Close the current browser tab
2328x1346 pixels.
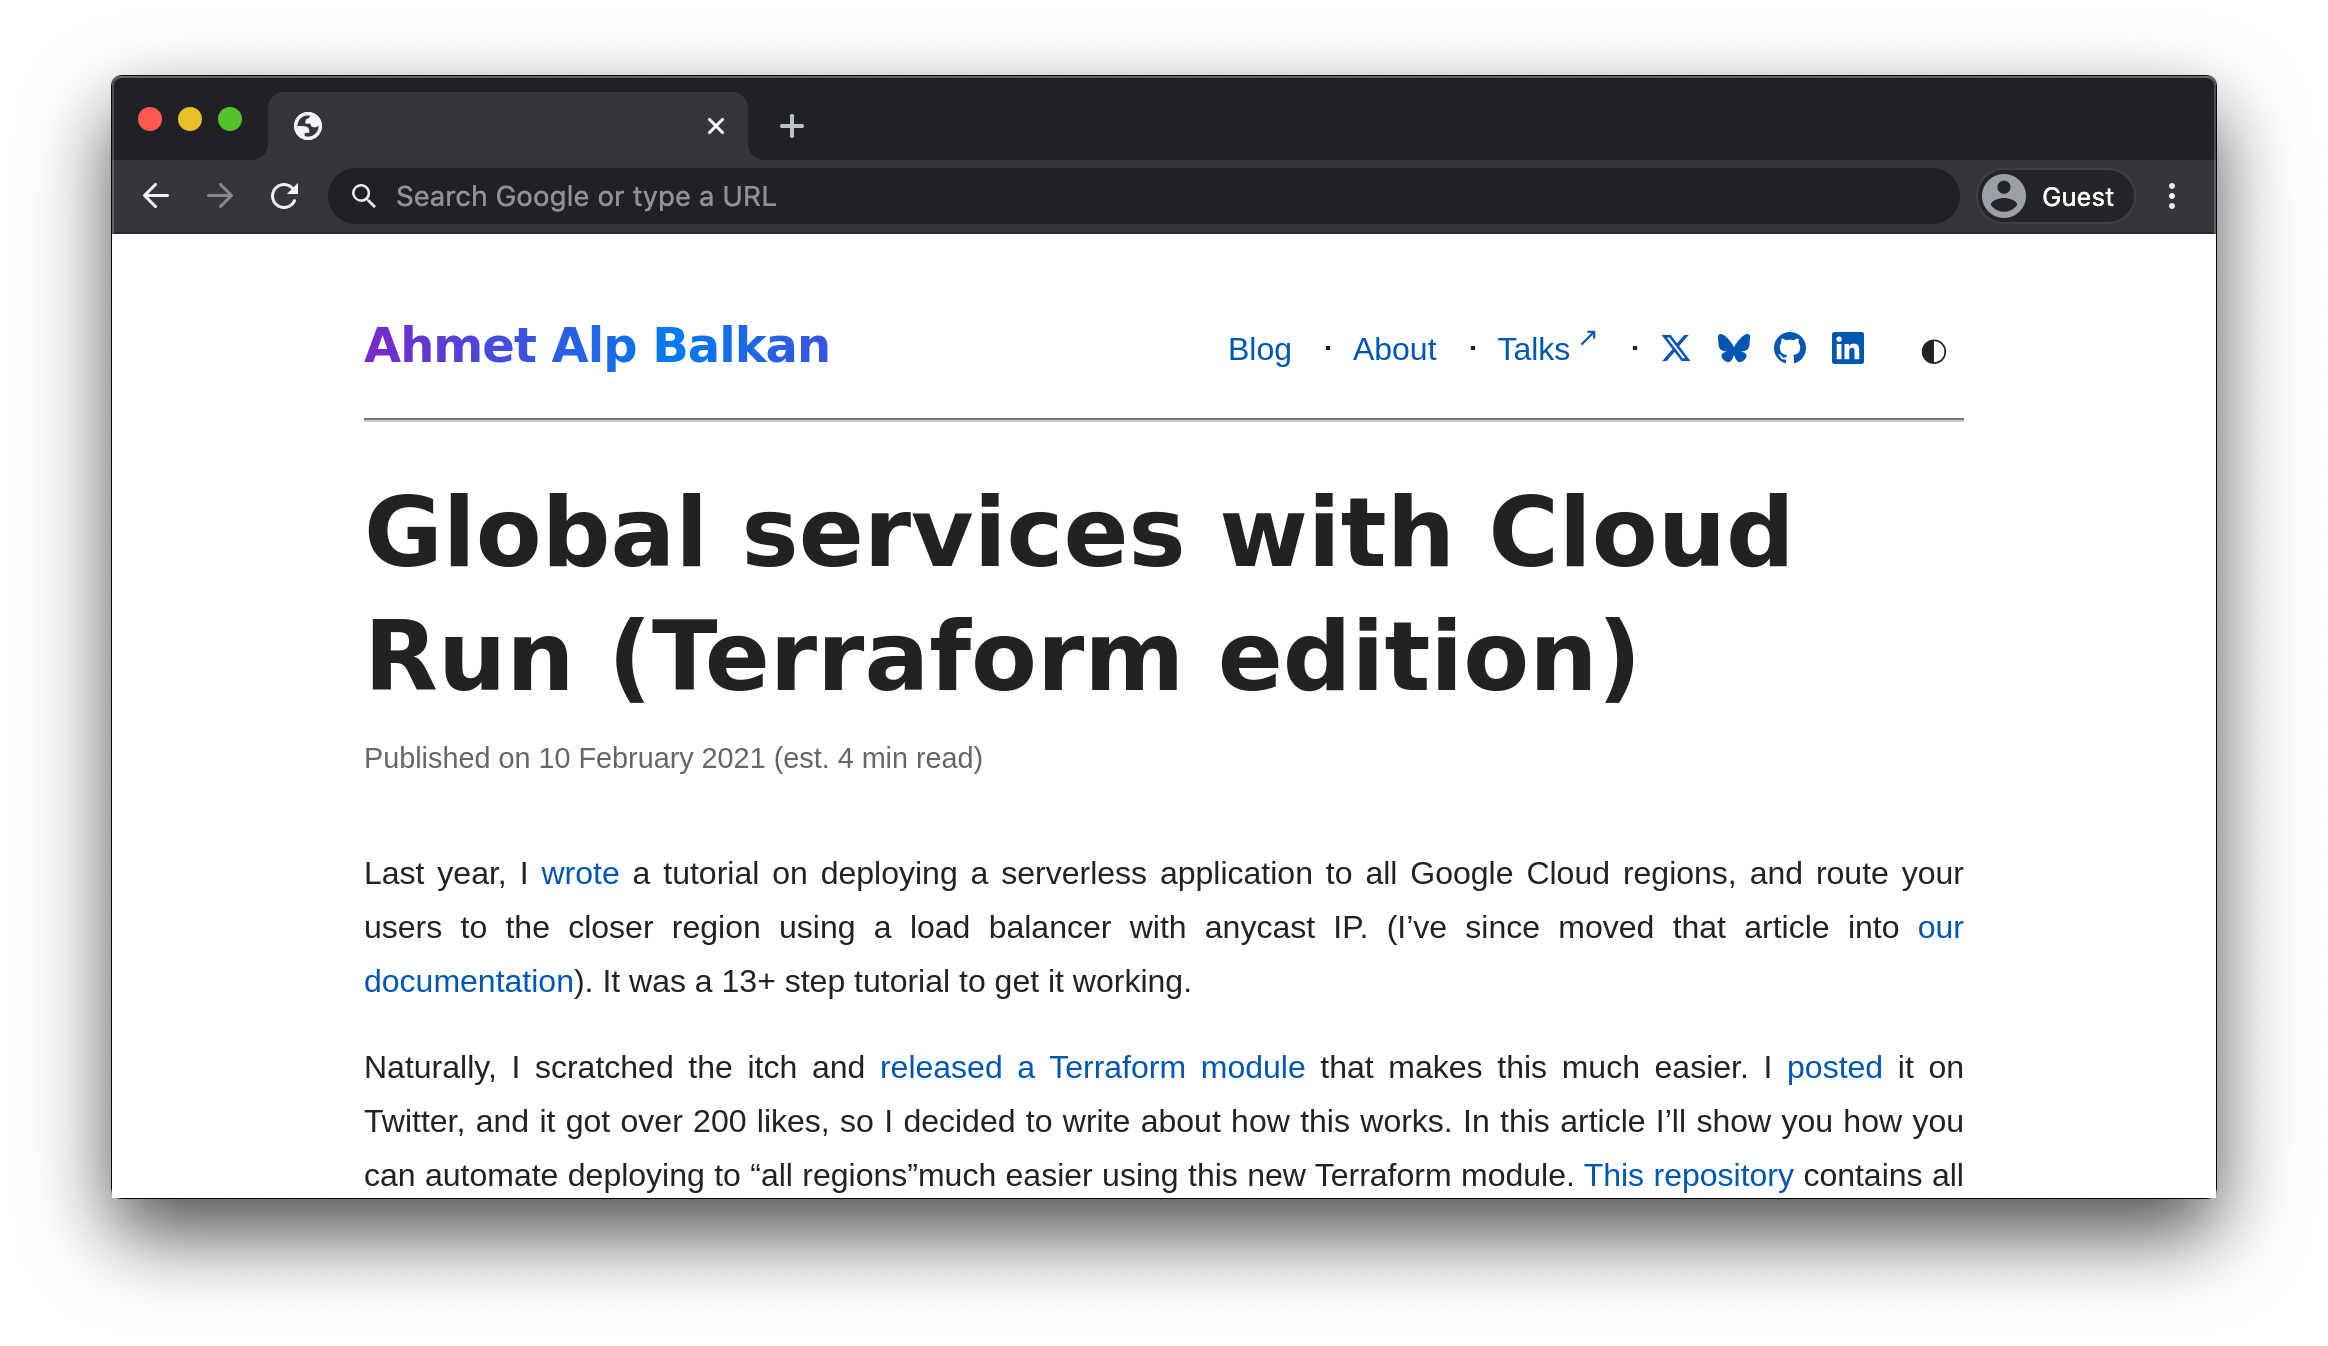(x=716, y=126)
